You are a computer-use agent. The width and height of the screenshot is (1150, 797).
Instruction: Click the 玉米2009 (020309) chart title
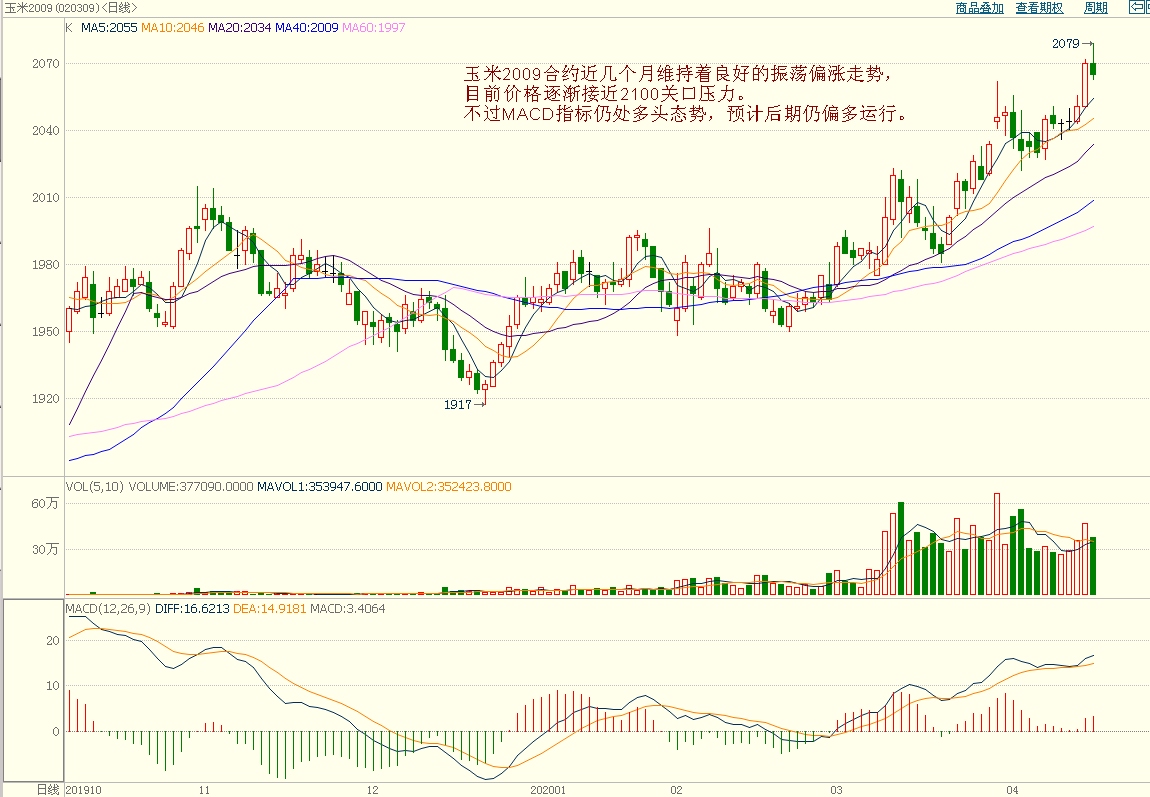coord(69,8)
